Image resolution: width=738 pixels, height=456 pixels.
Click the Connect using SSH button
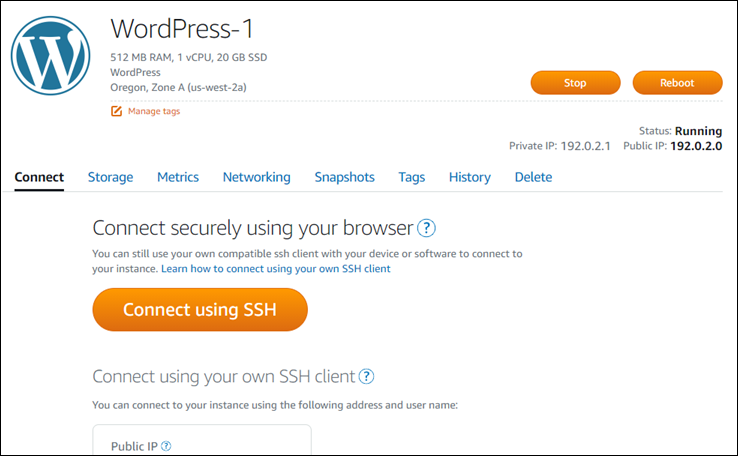coord(200,310)
